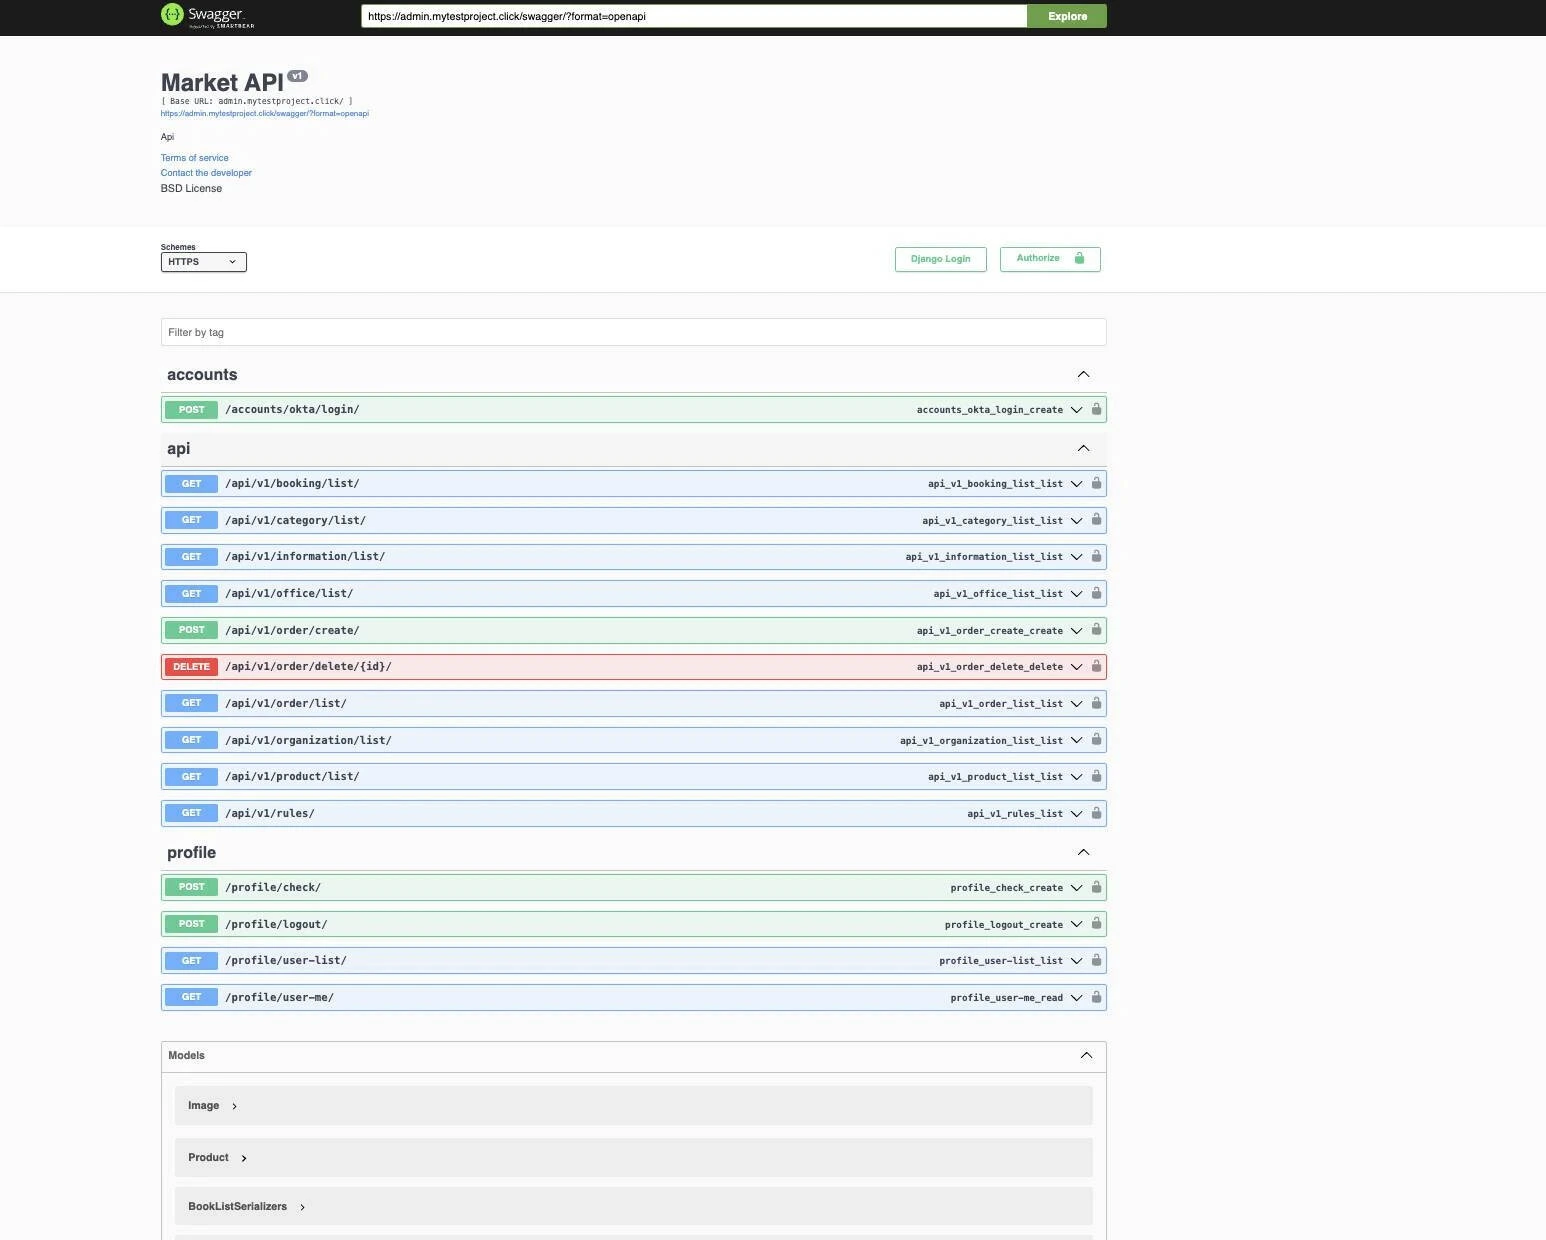Click lock icon on order delete row
This screenshot has width=1546, height=1240.
pos(1096,666)
